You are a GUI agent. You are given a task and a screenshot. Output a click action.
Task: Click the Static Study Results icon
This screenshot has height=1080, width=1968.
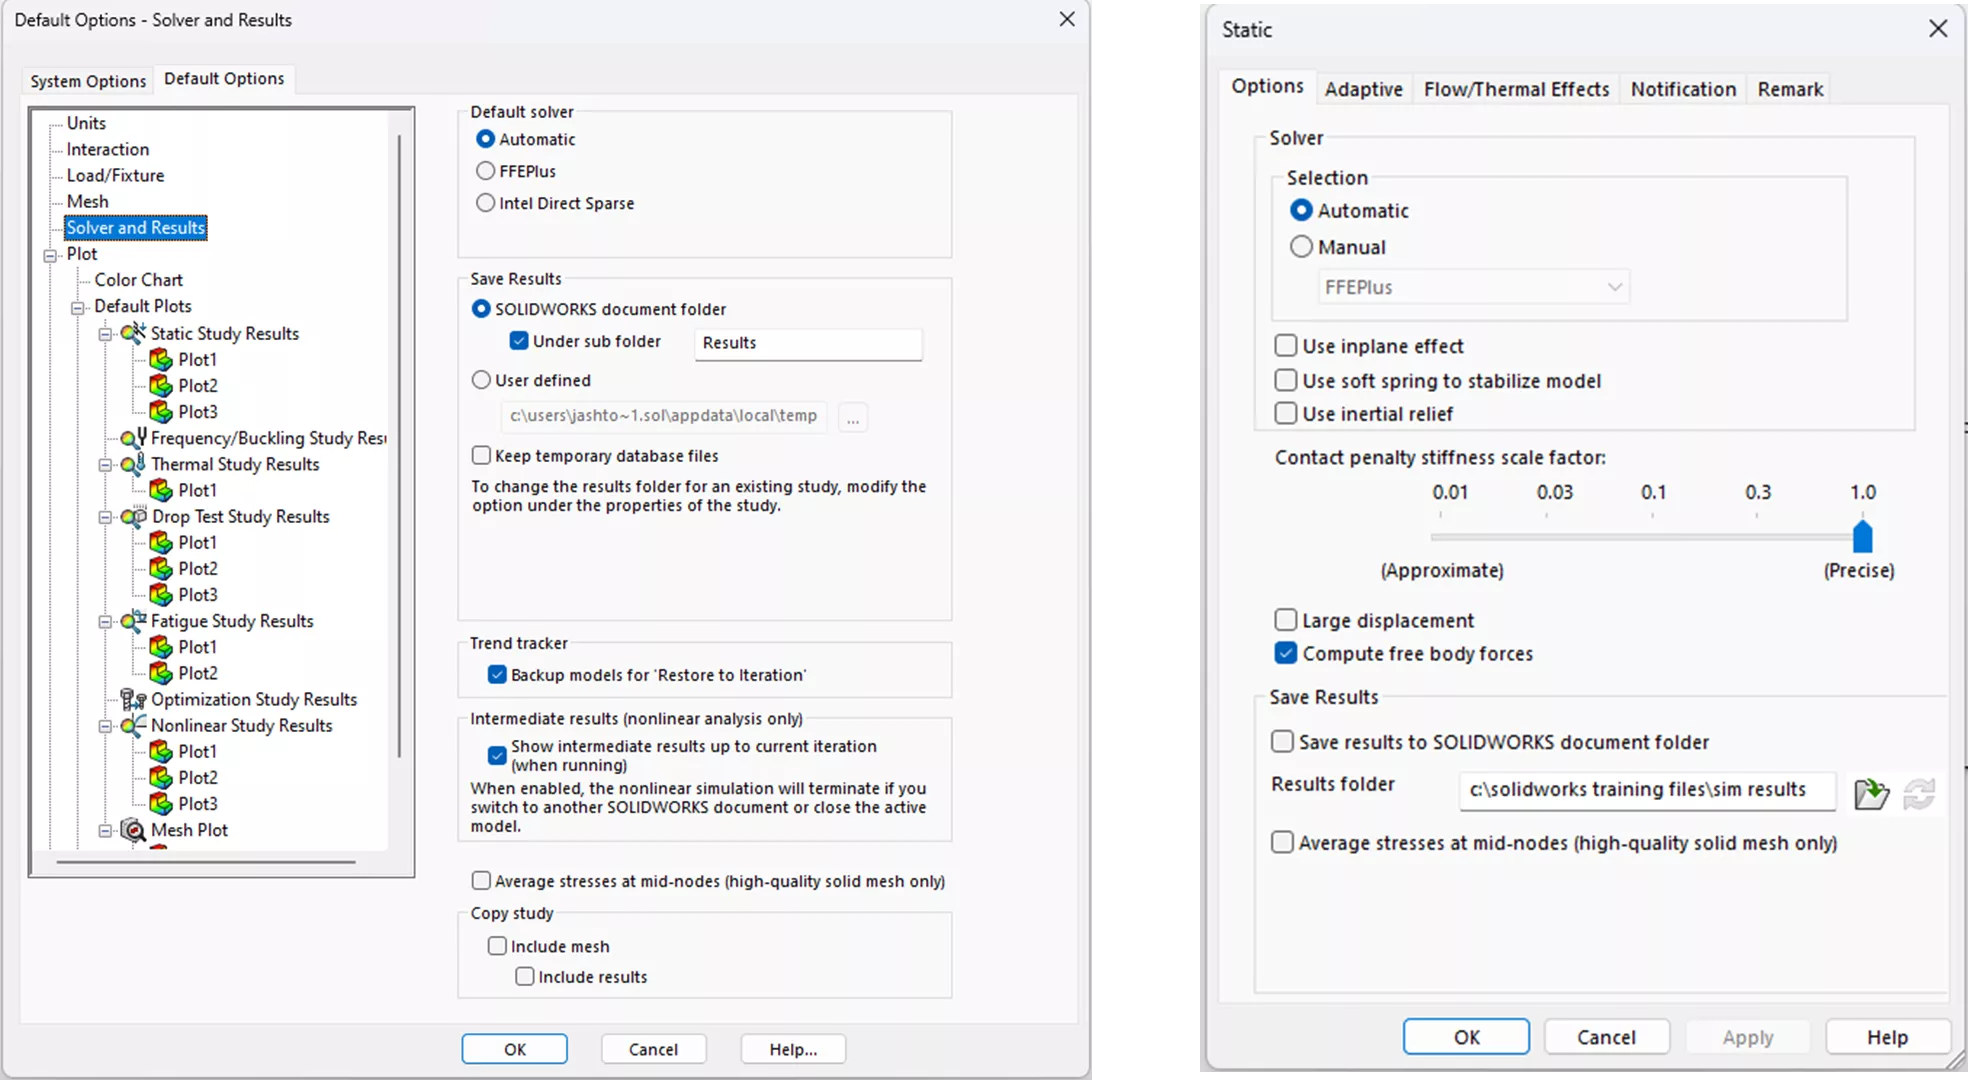pos(133,333)
